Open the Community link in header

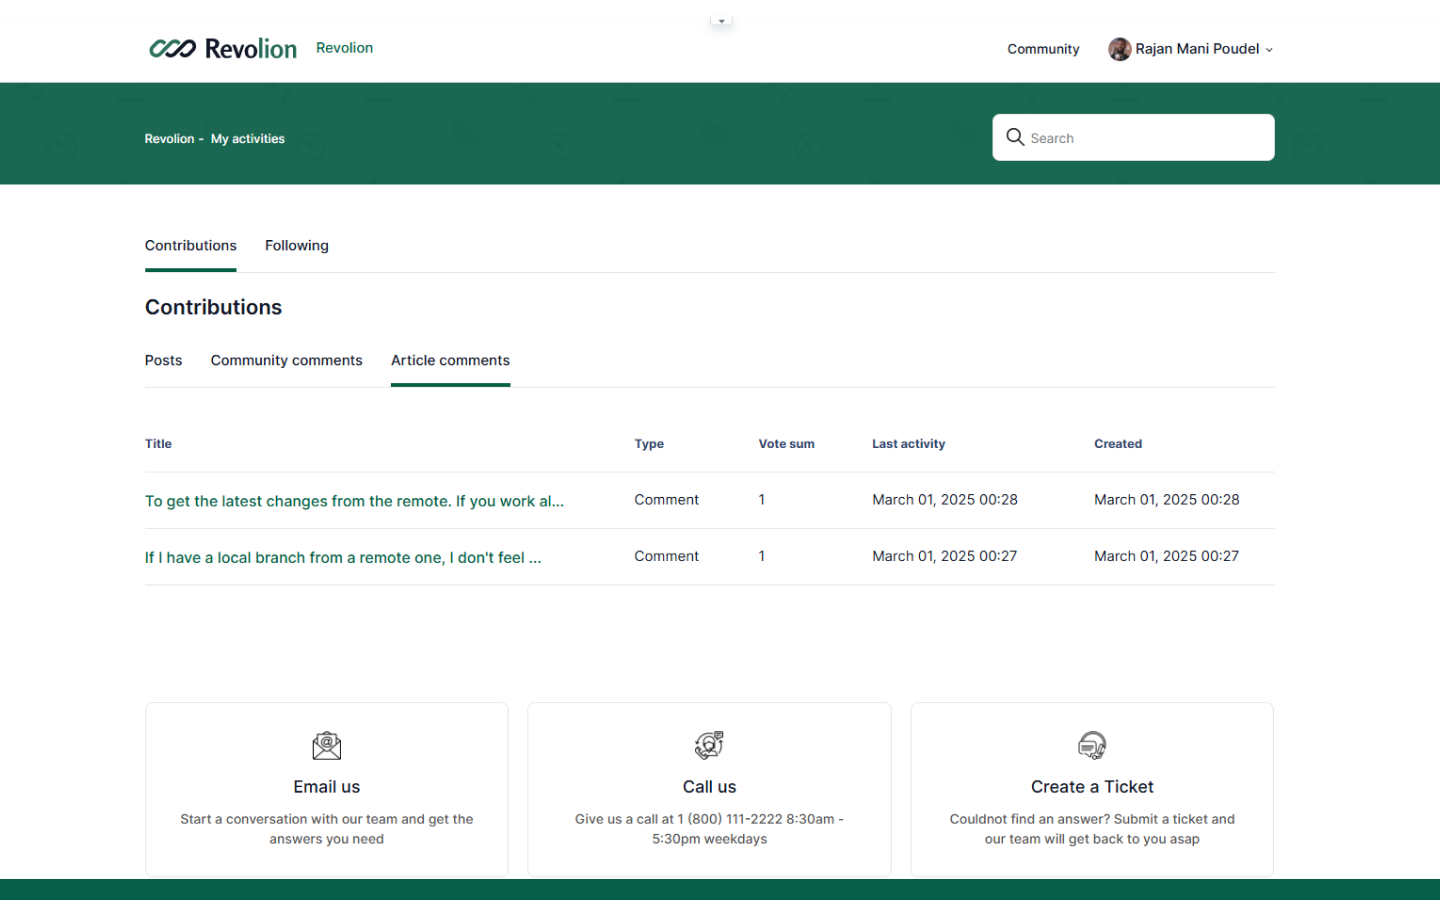(1042, 49)
